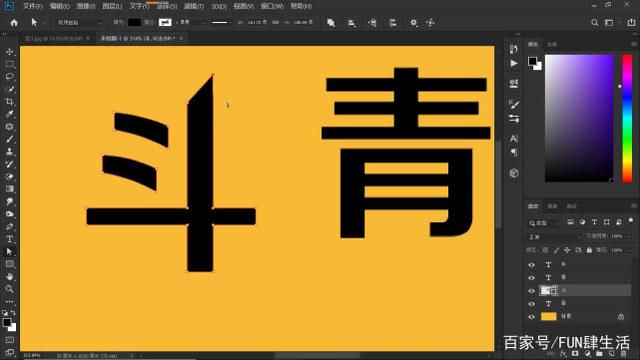The height and width of the screenshot is (360, 640).
Task: Select the Move tool
Action: tap(9, 52)
